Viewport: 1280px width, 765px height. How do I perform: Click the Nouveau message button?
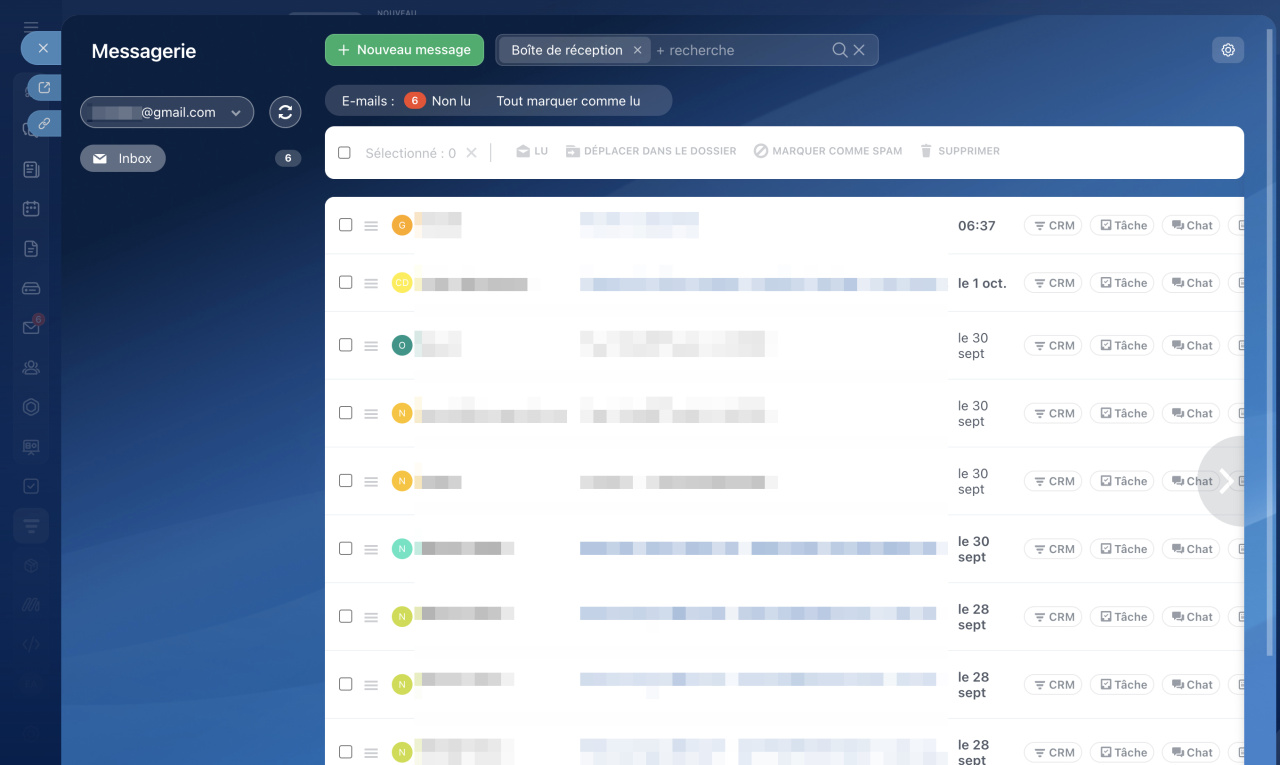(404, 50)
